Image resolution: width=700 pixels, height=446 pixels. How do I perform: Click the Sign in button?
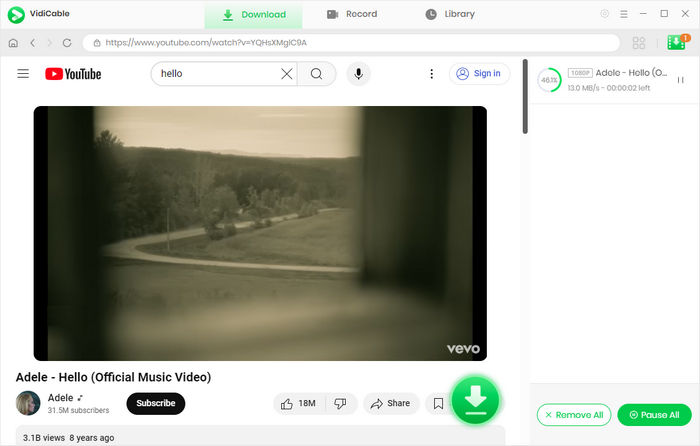(479, 74)
